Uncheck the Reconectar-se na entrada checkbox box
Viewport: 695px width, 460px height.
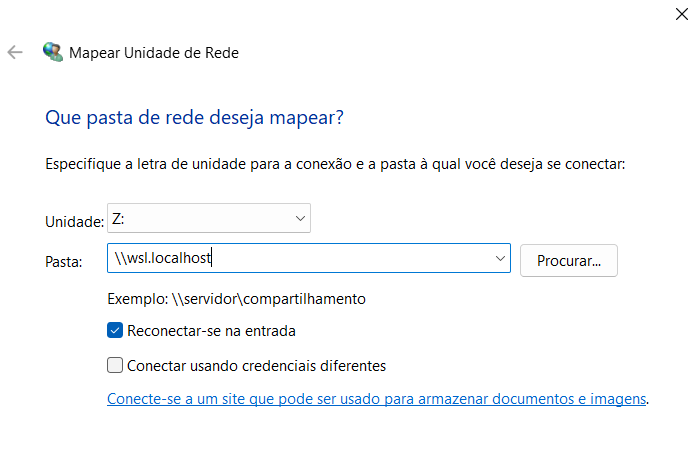pyautogui.click(x=115, y=330)
